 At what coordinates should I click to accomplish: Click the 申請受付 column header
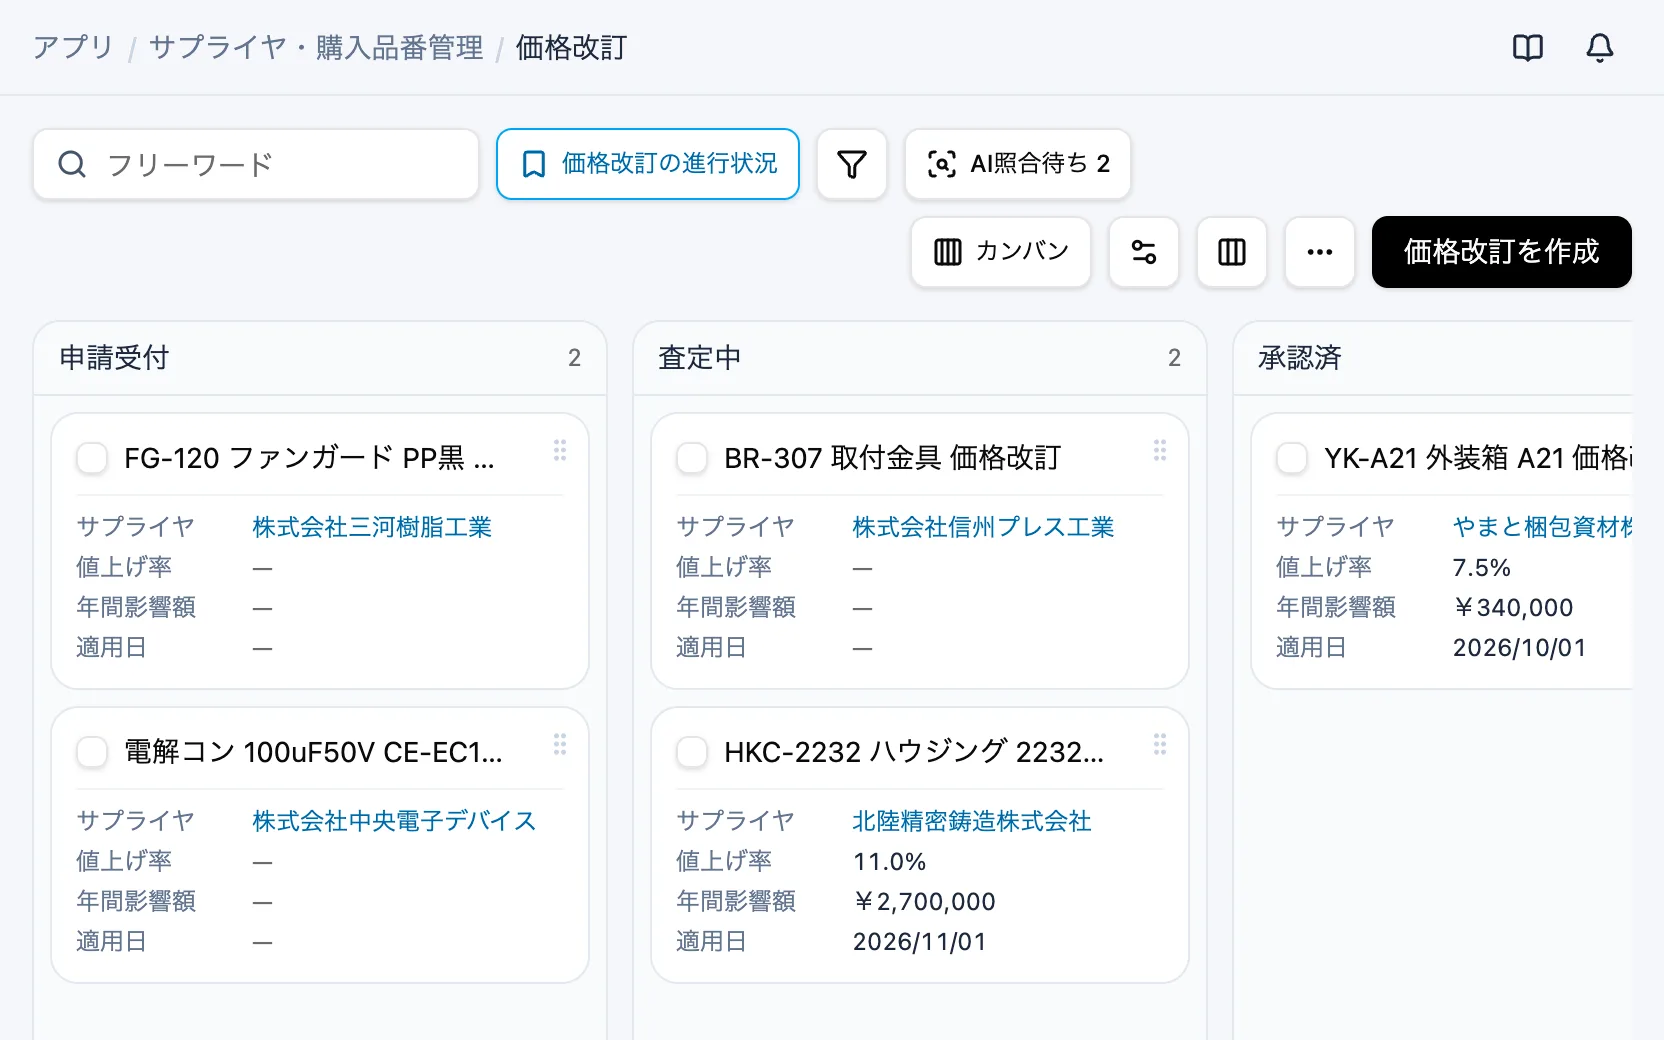[x=320, y=358]
